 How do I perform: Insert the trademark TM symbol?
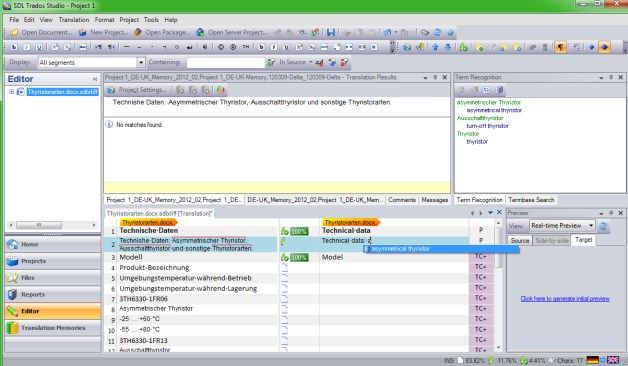pos(246,47)
